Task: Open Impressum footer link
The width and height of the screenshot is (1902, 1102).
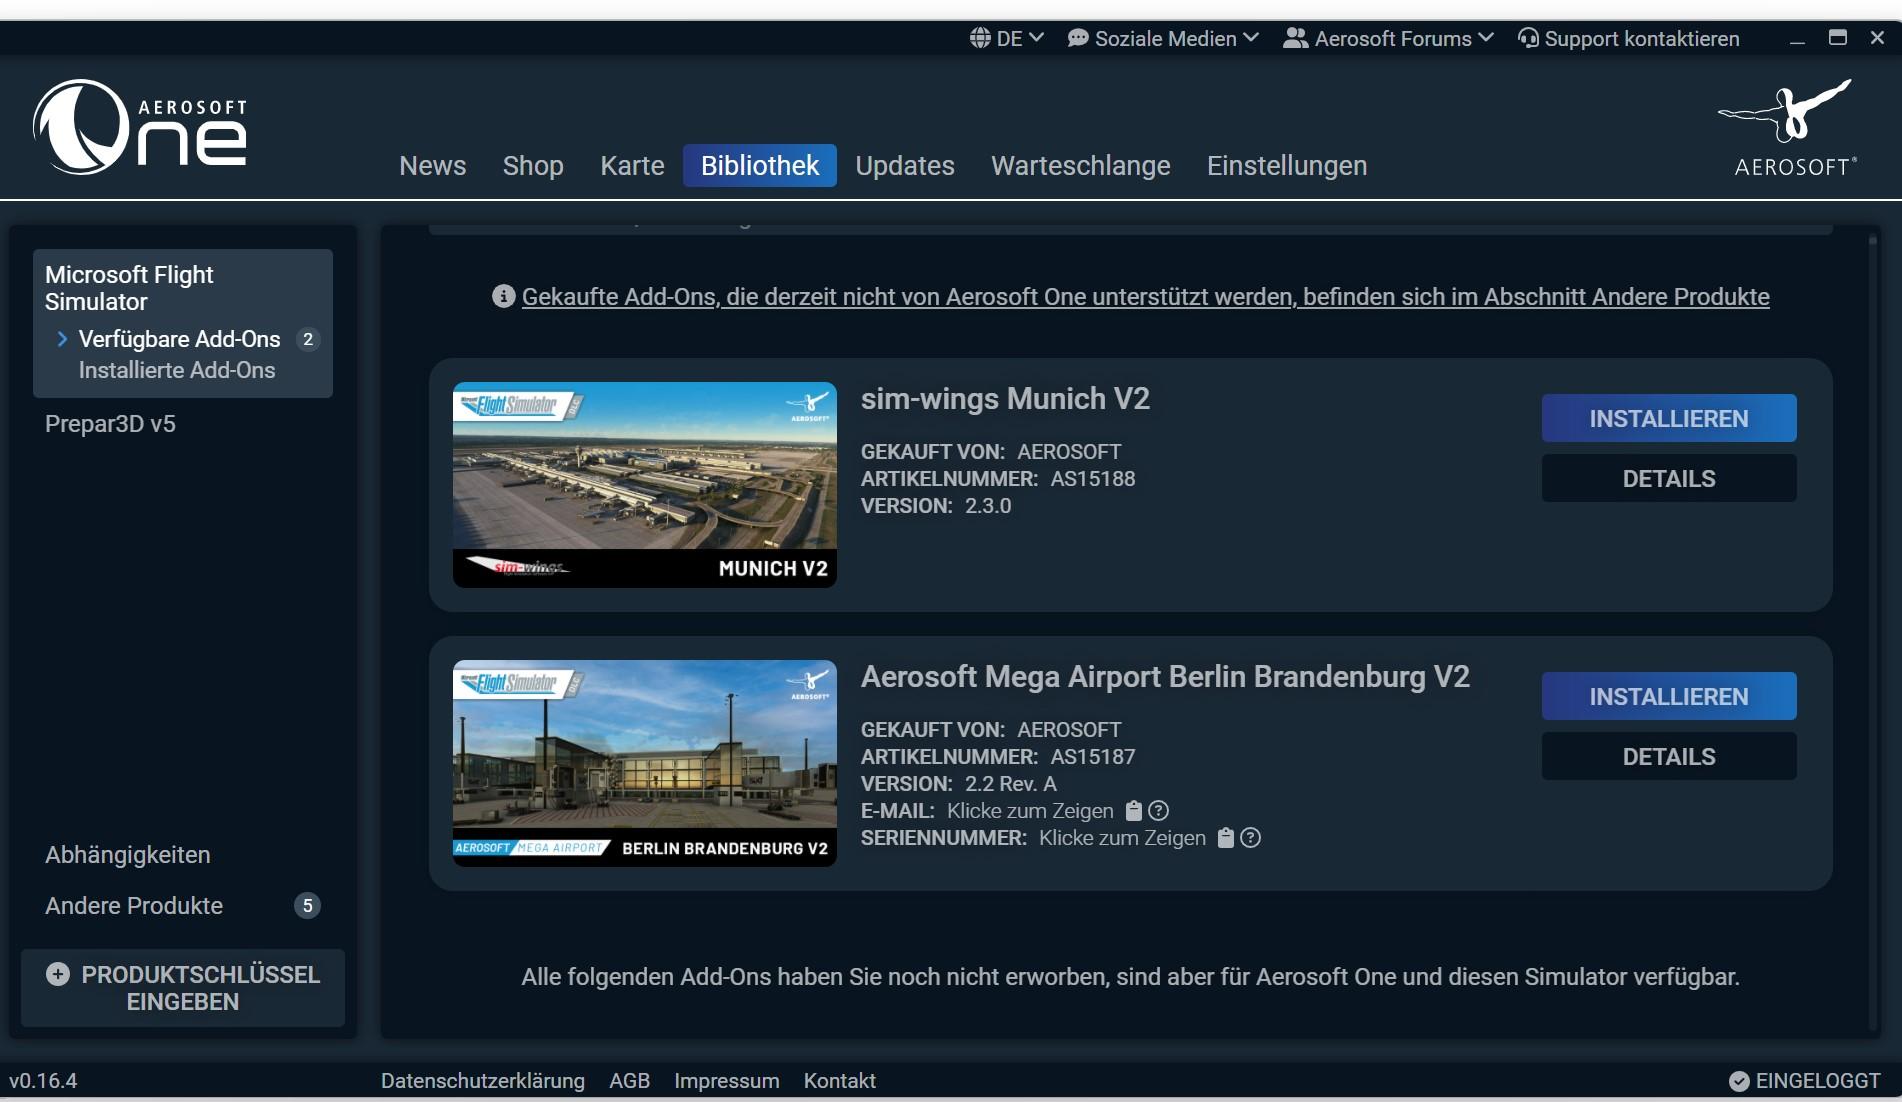Action: [727, 1081]
